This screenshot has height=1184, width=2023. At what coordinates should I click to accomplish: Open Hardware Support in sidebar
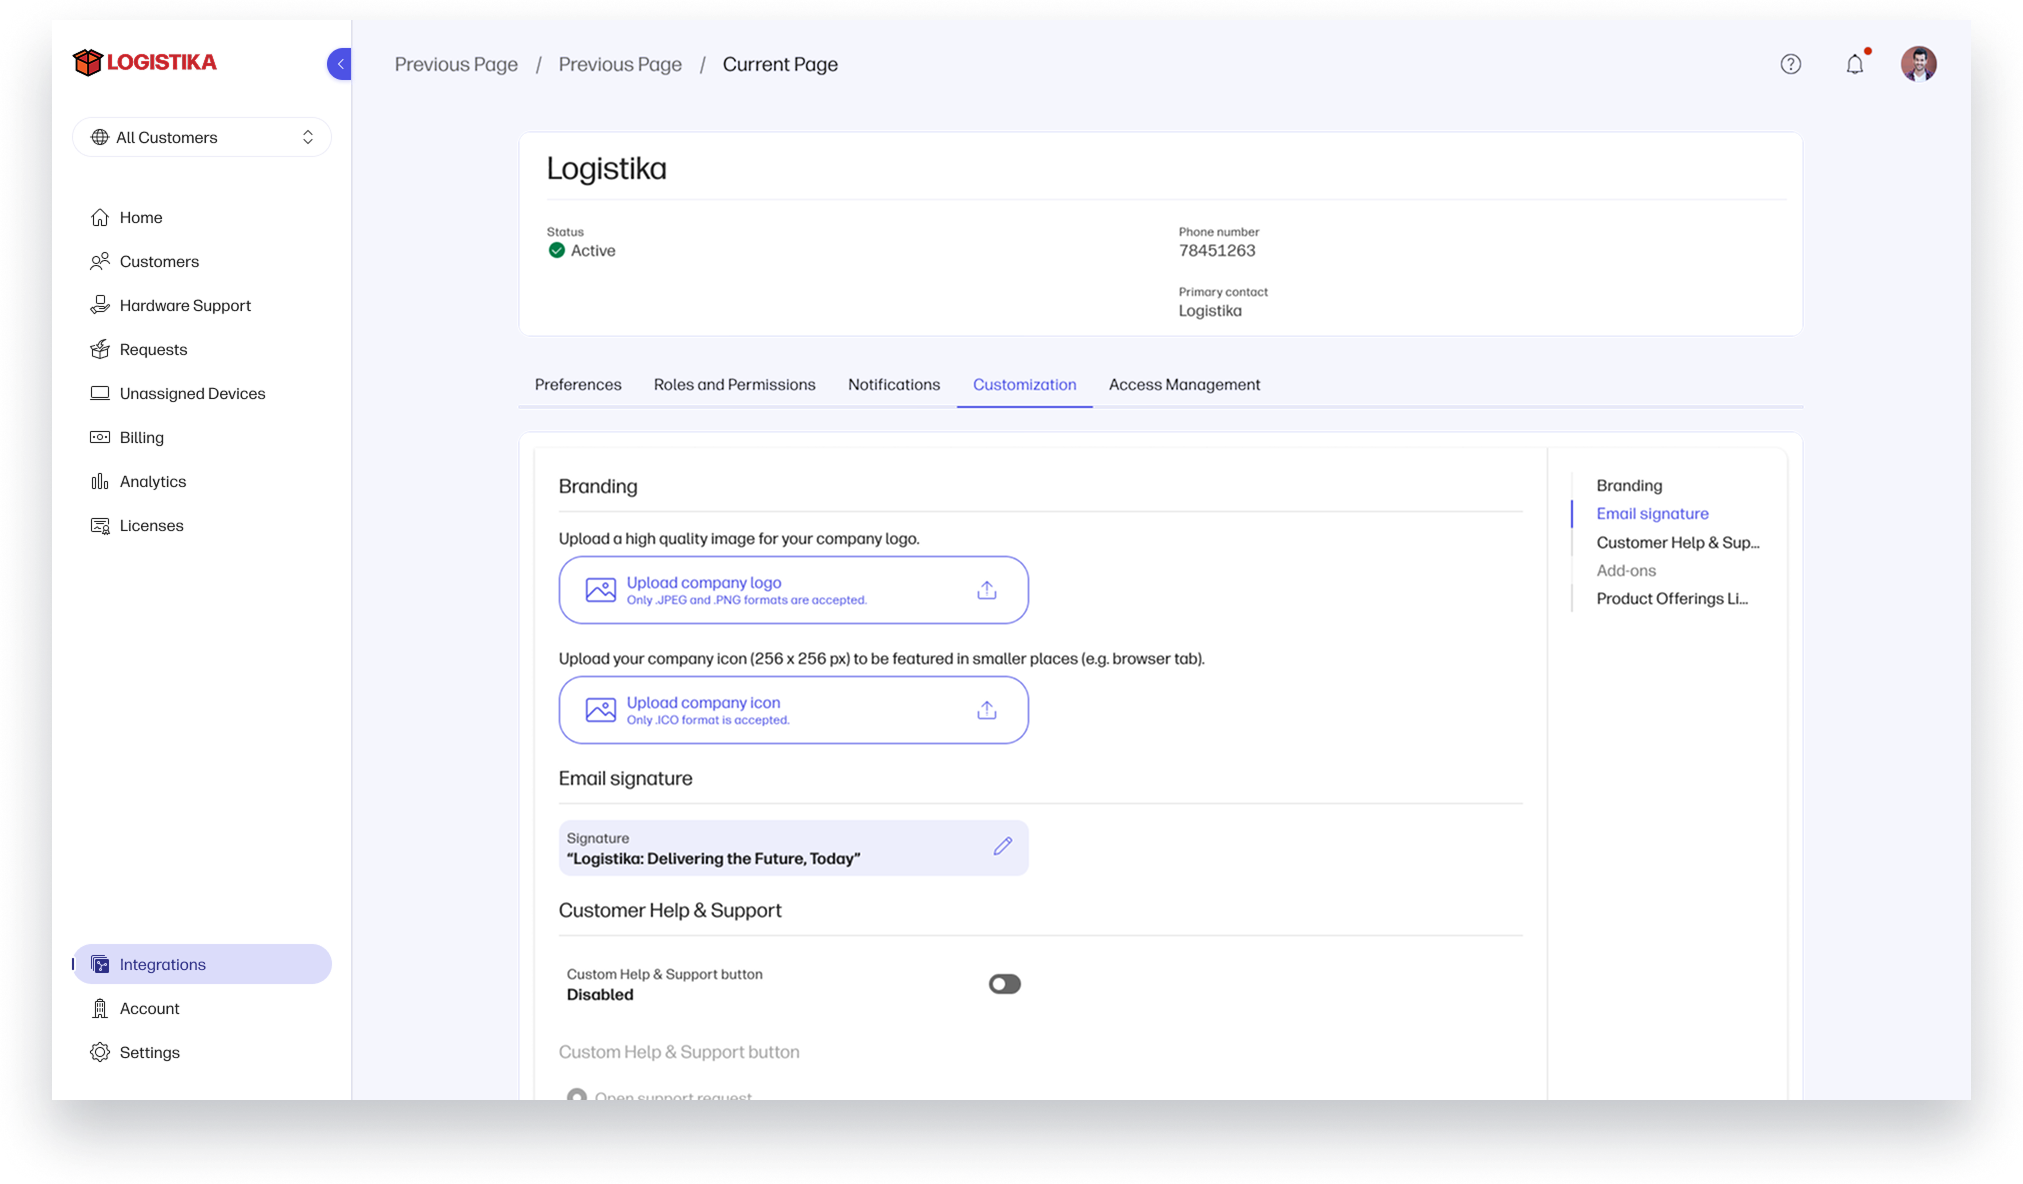(x=185, y=305)
